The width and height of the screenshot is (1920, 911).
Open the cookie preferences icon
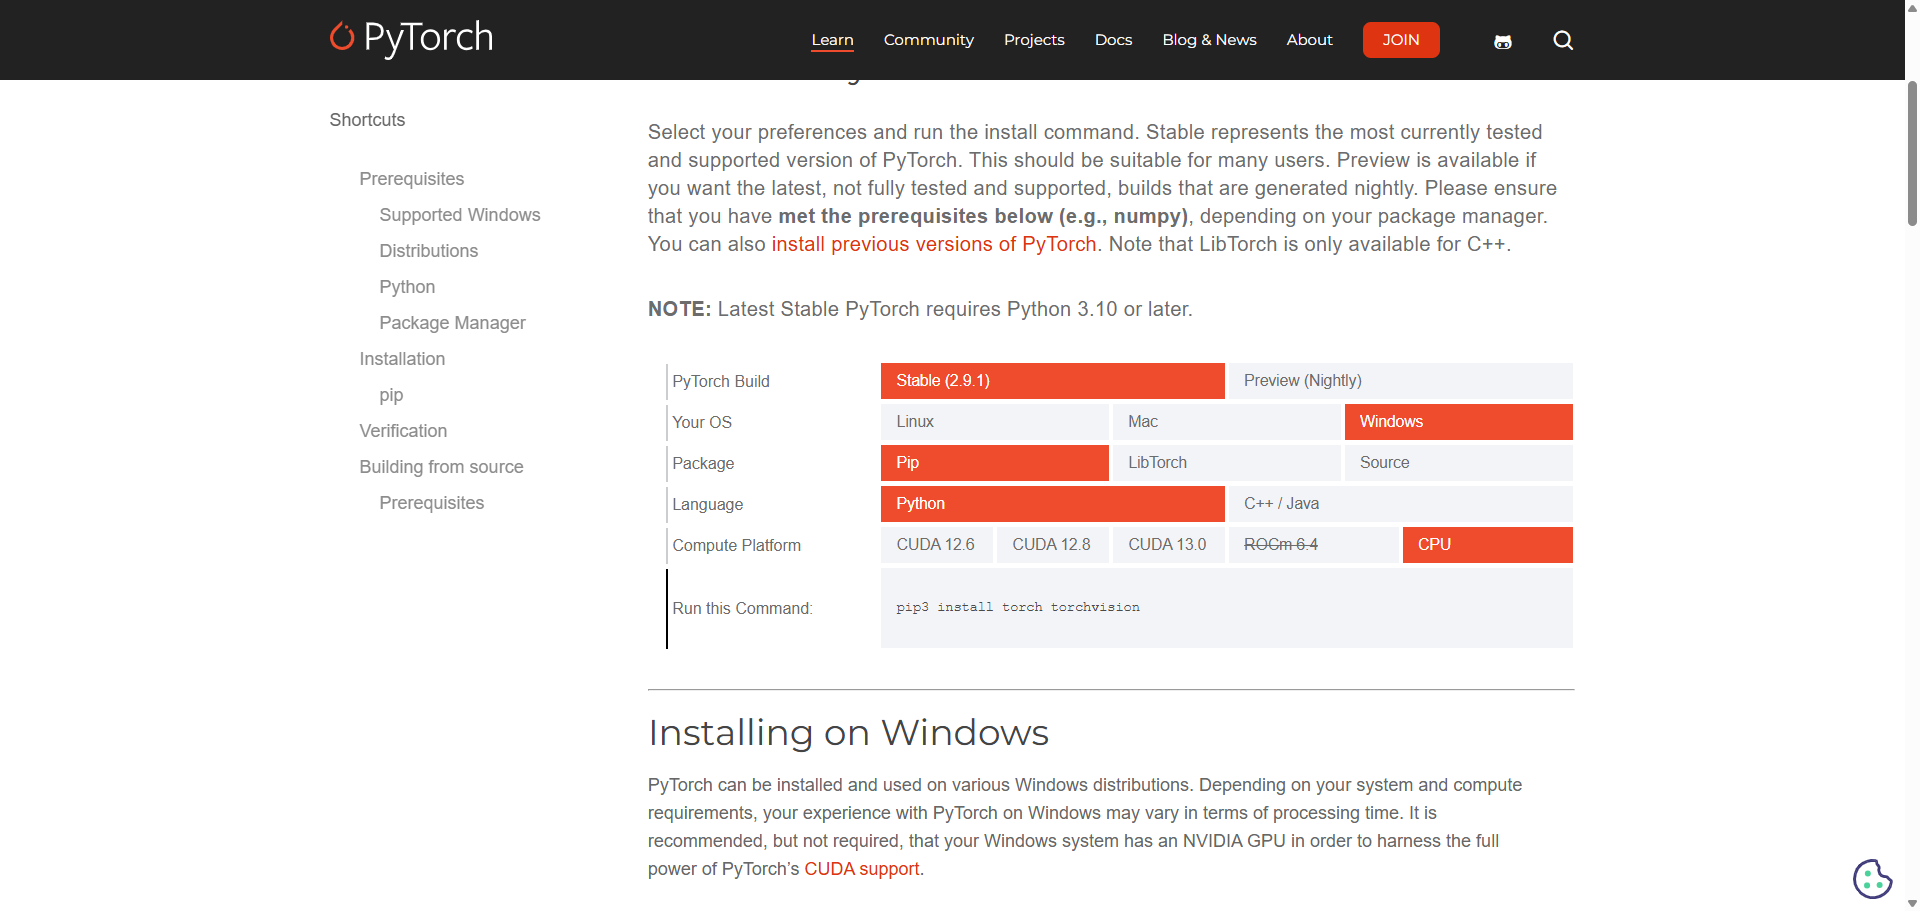click(1872, 879)
